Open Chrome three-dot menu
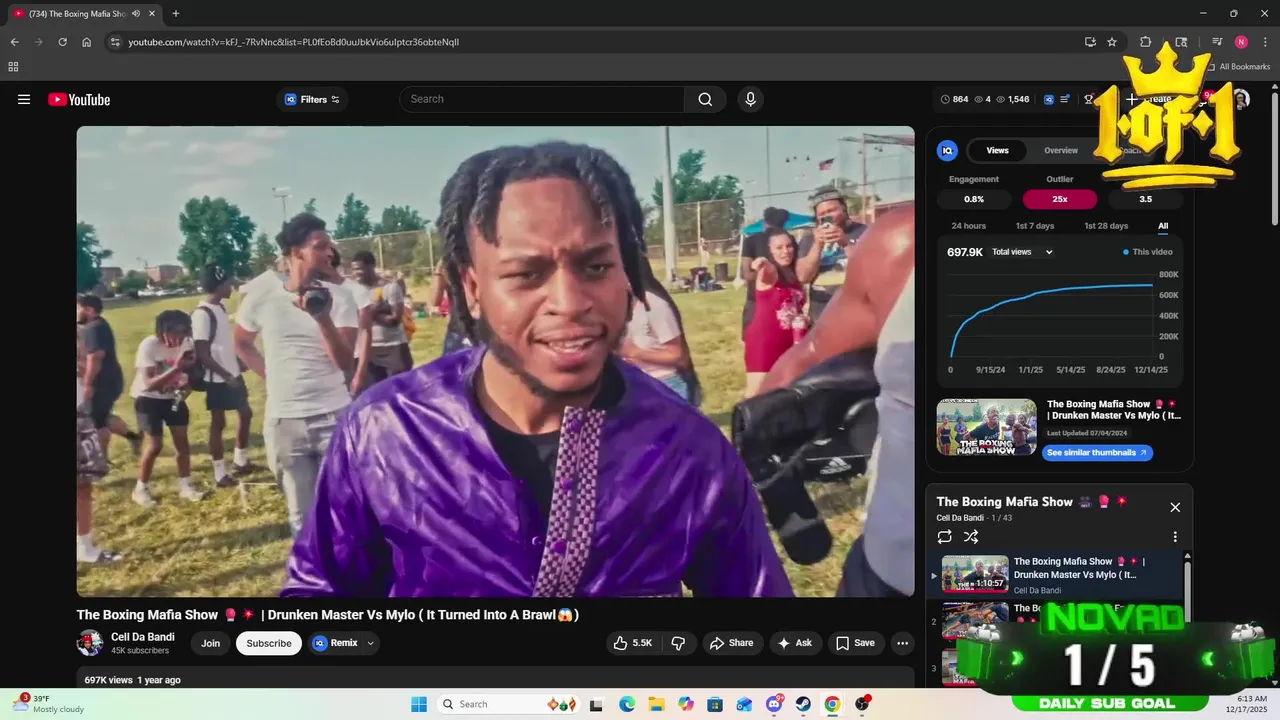The width and height of the screenshot is (1280, 720). point(1266,42)
